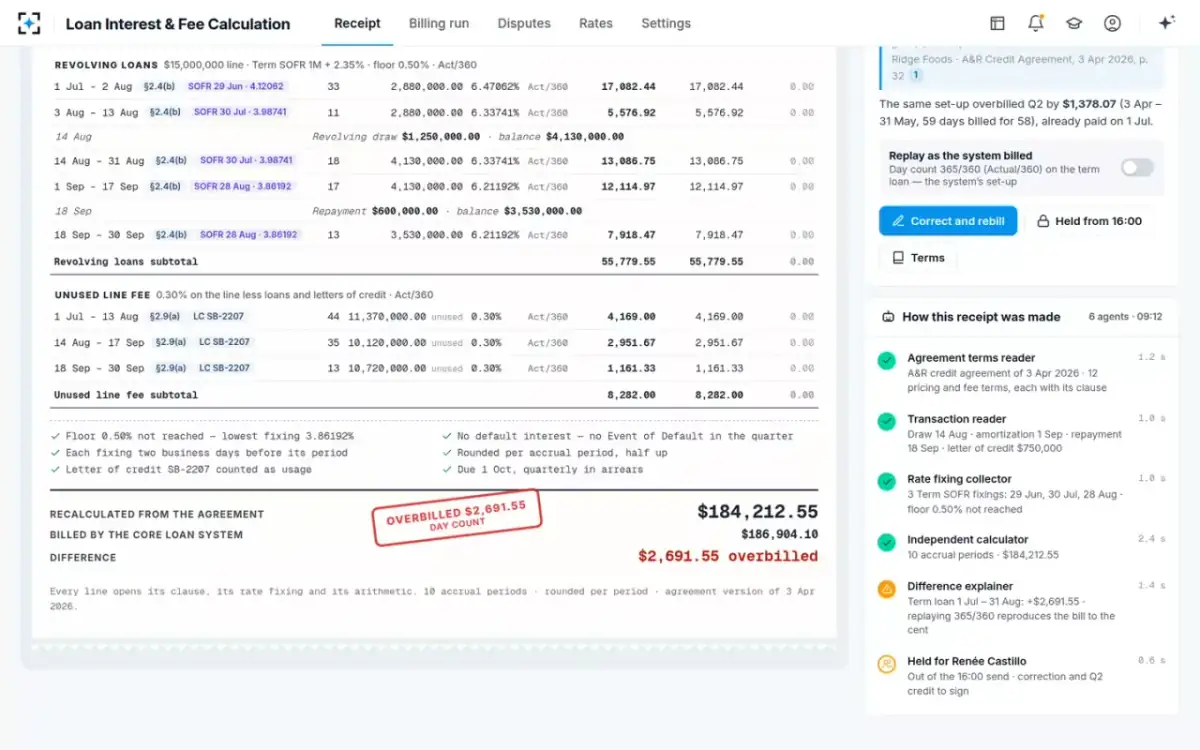
Task: Click green check icon for Independent calculator
Action: [886, 542]
